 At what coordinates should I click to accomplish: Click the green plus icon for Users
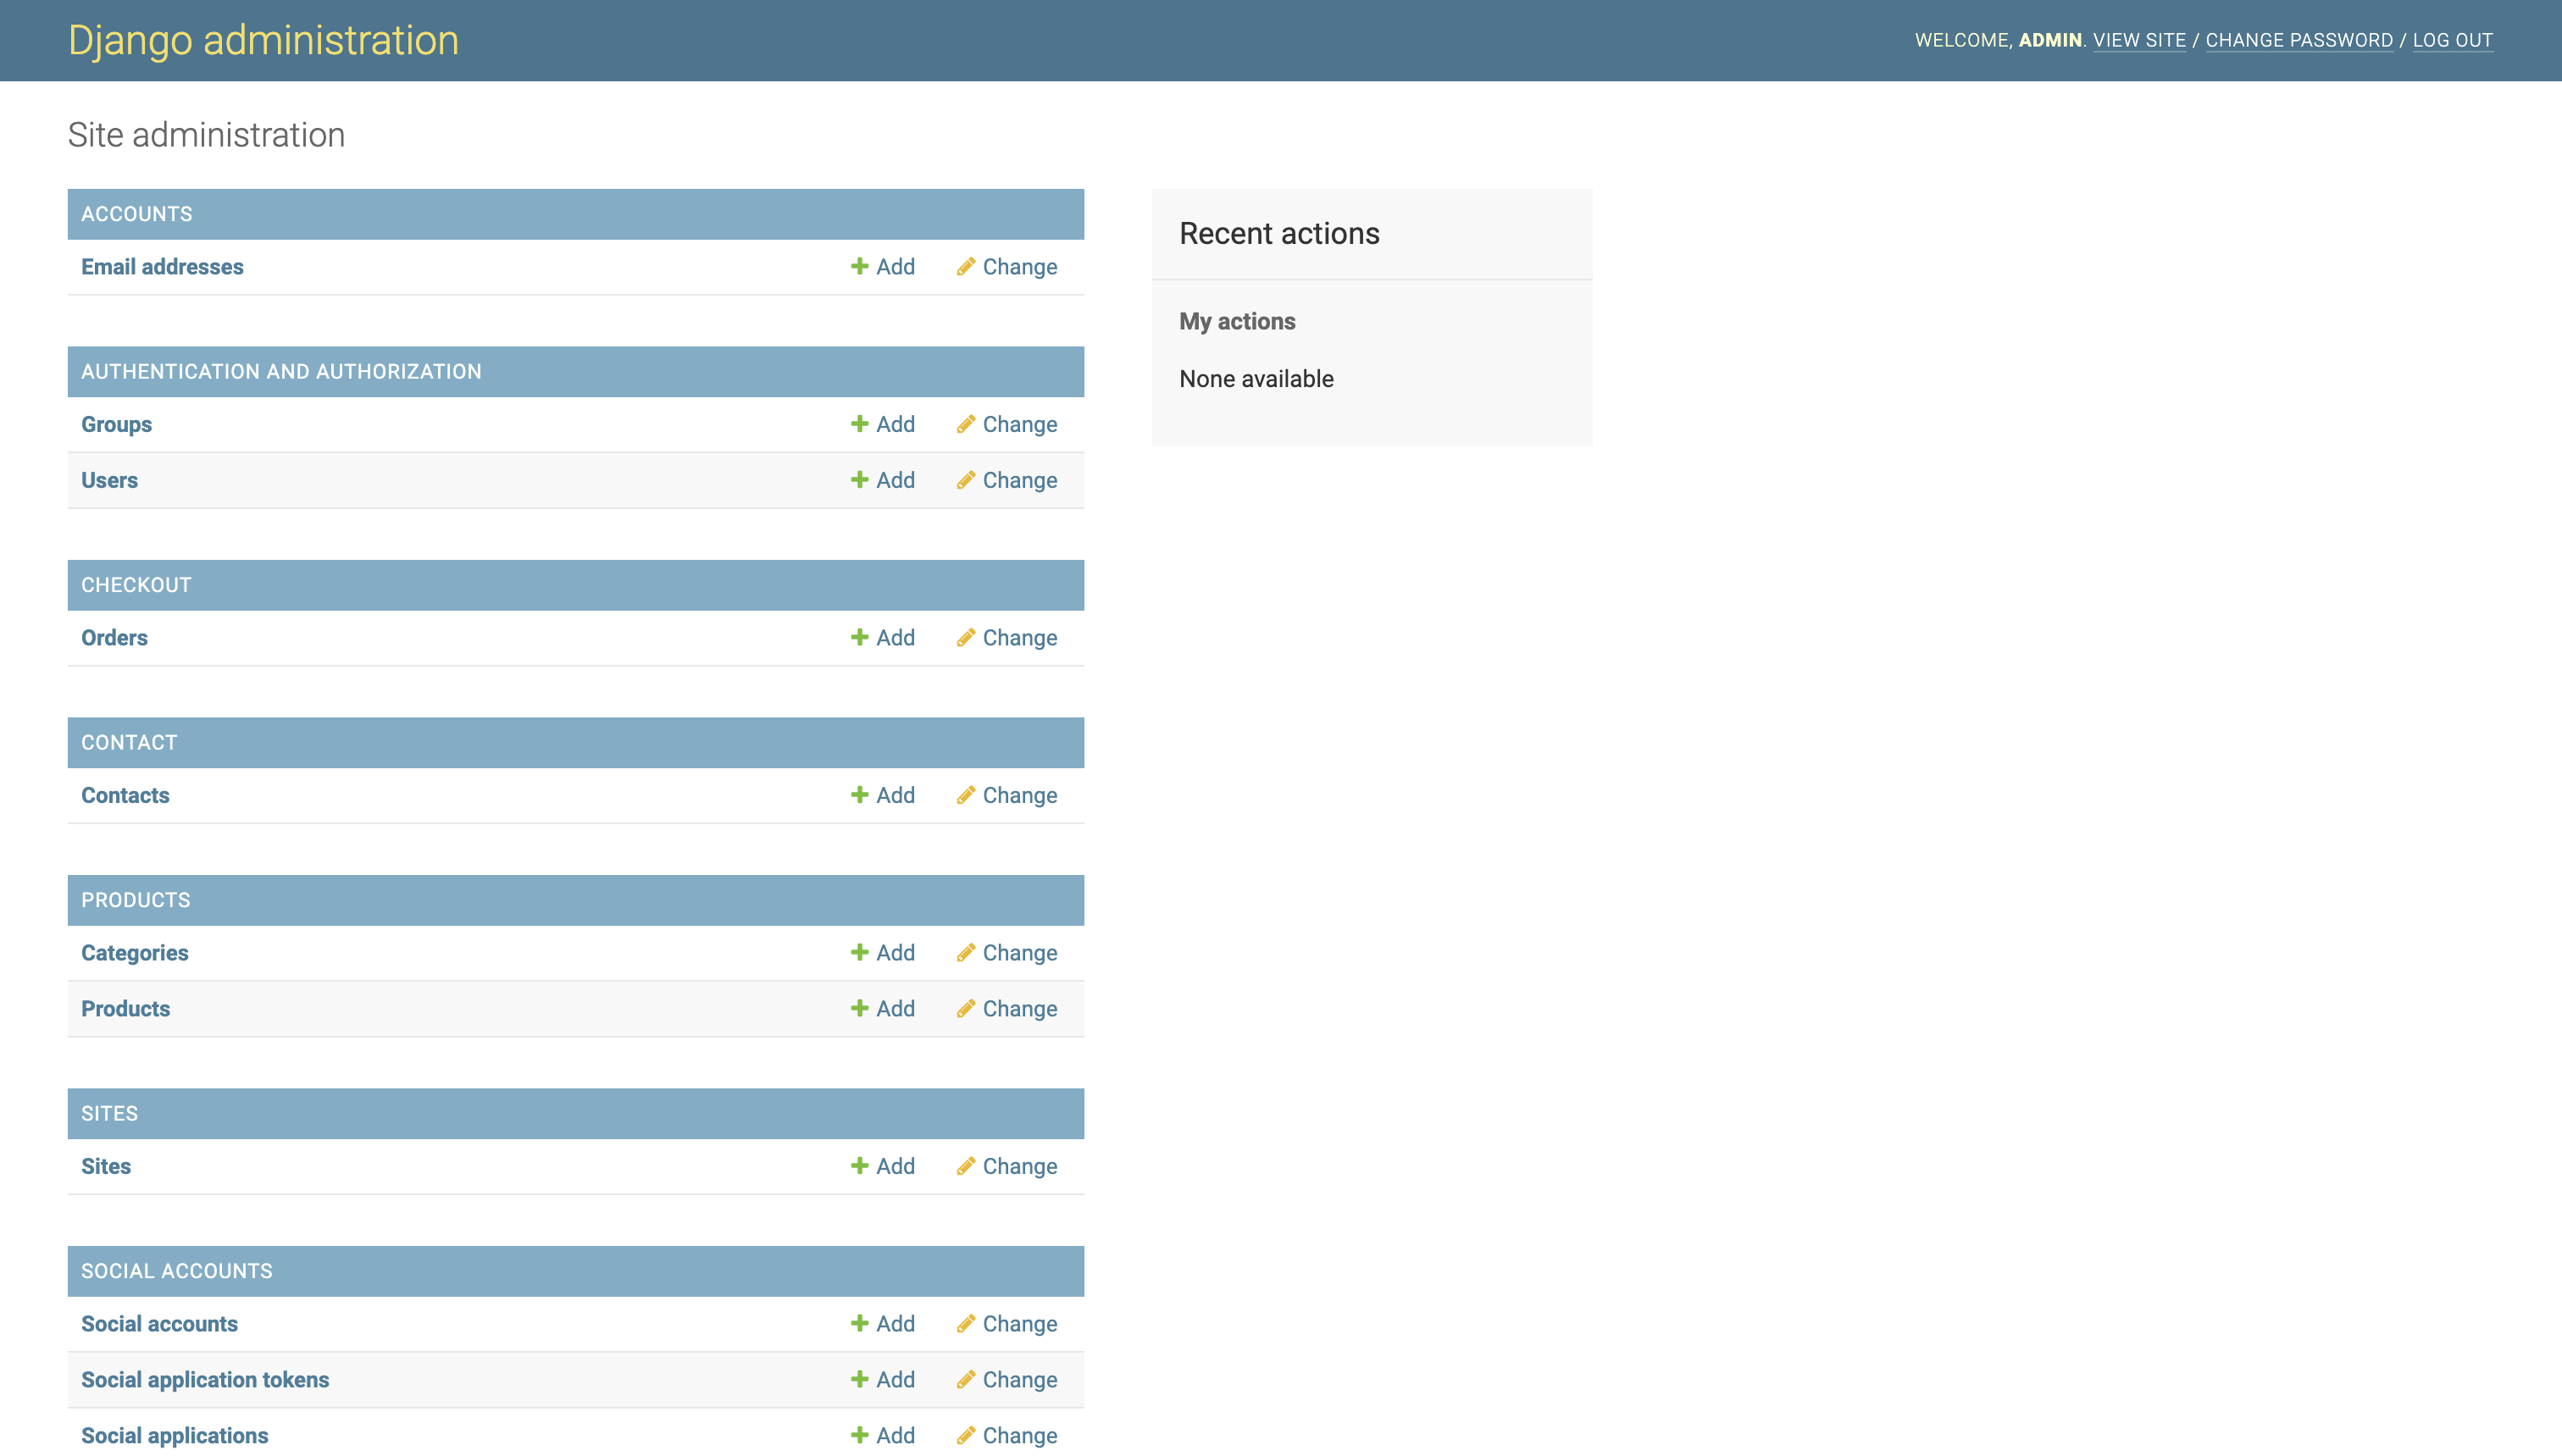[859, 480]
